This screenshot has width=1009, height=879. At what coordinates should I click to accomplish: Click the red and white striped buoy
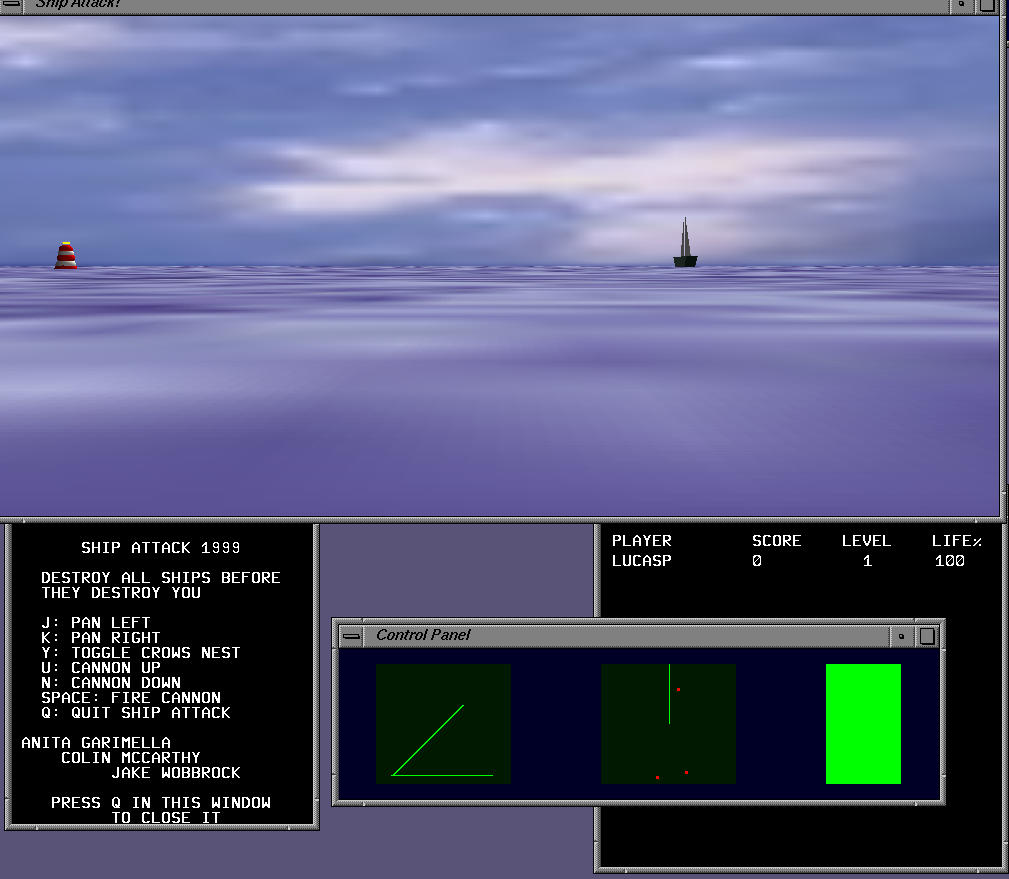(x=66, y=257)
